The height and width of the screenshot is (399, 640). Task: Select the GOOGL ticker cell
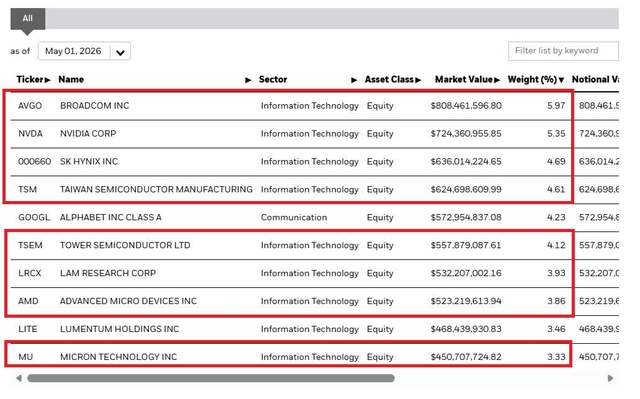(34, 217)
